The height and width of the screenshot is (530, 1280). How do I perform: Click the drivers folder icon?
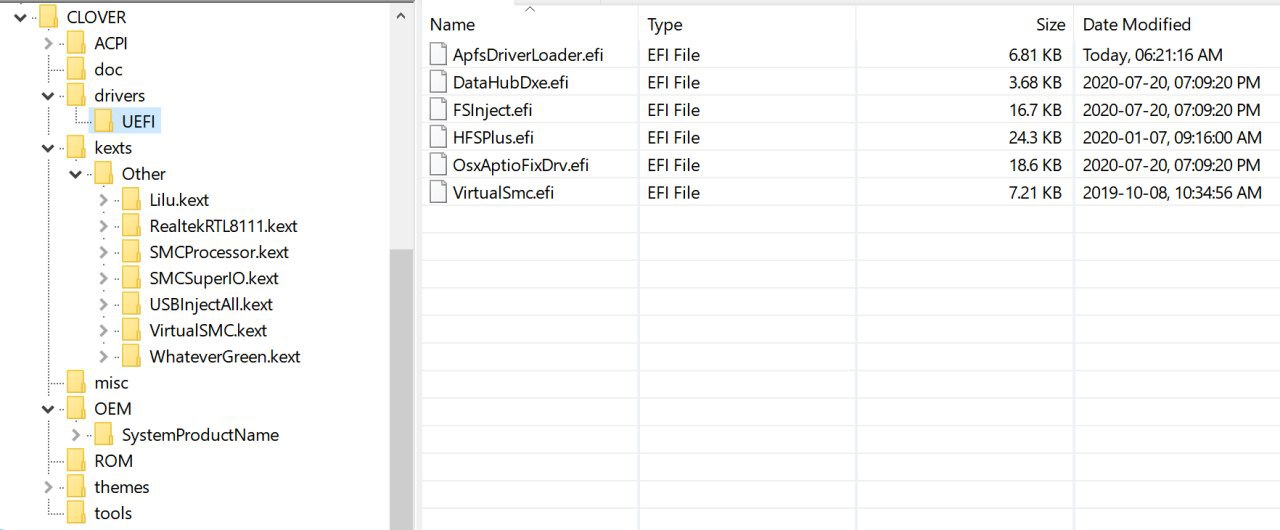pyautogui.click(x=76, y=95)
